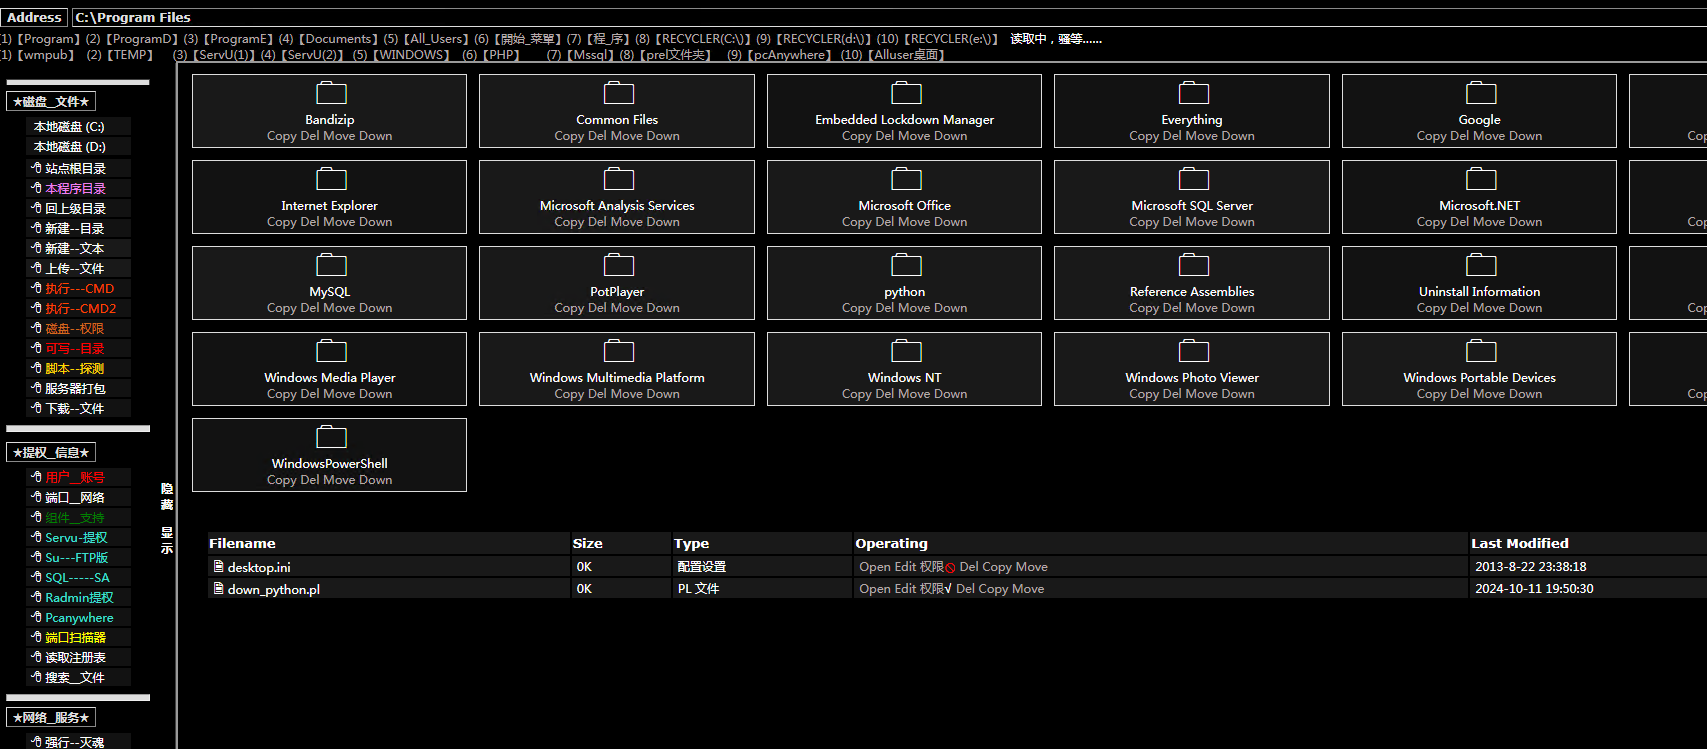Jump to the WINDOWS shortcut link
Viewport: 1707px width, 749px height.
[x=411, y=55]
